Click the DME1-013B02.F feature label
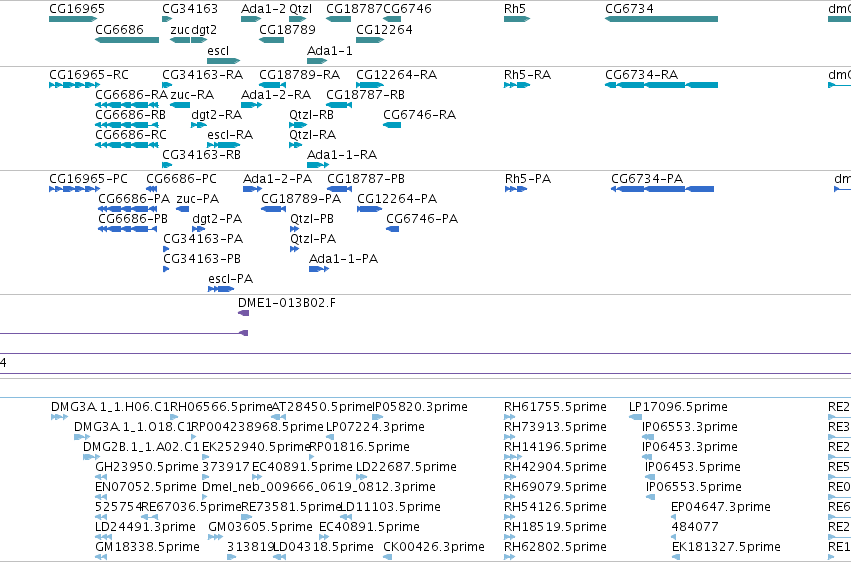Screen dimensions: 851x562 pos(287,303)
